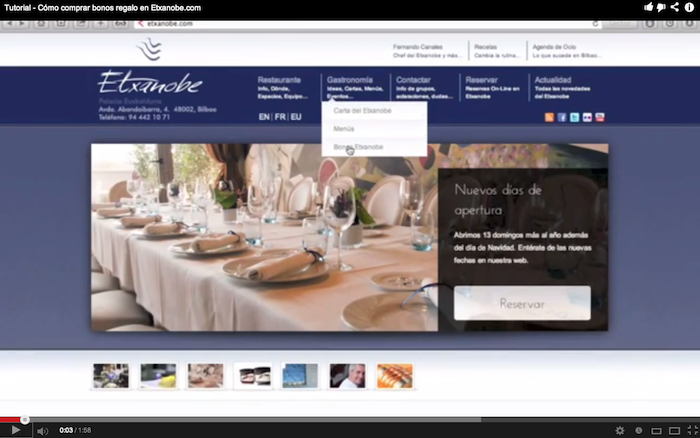The height and width of the screenshot is (438, 700).
Task: Click the Watch Later clock icon
Action: (x=639, y=430)
